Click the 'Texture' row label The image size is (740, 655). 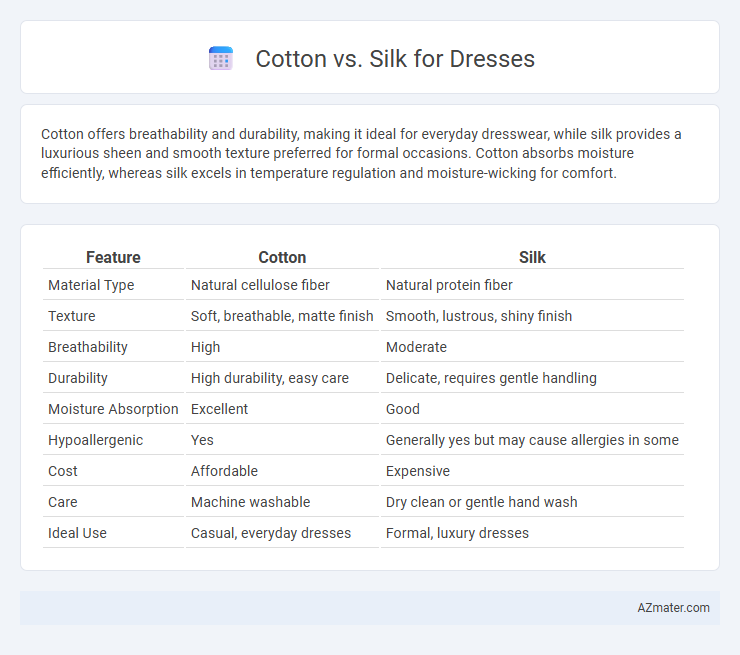72,316
